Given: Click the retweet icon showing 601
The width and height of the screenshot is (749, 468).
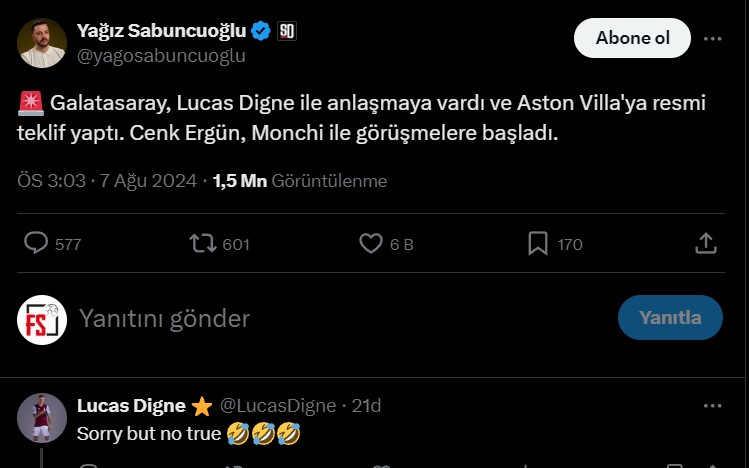Looking at the screenshot, I should point(203,243).
